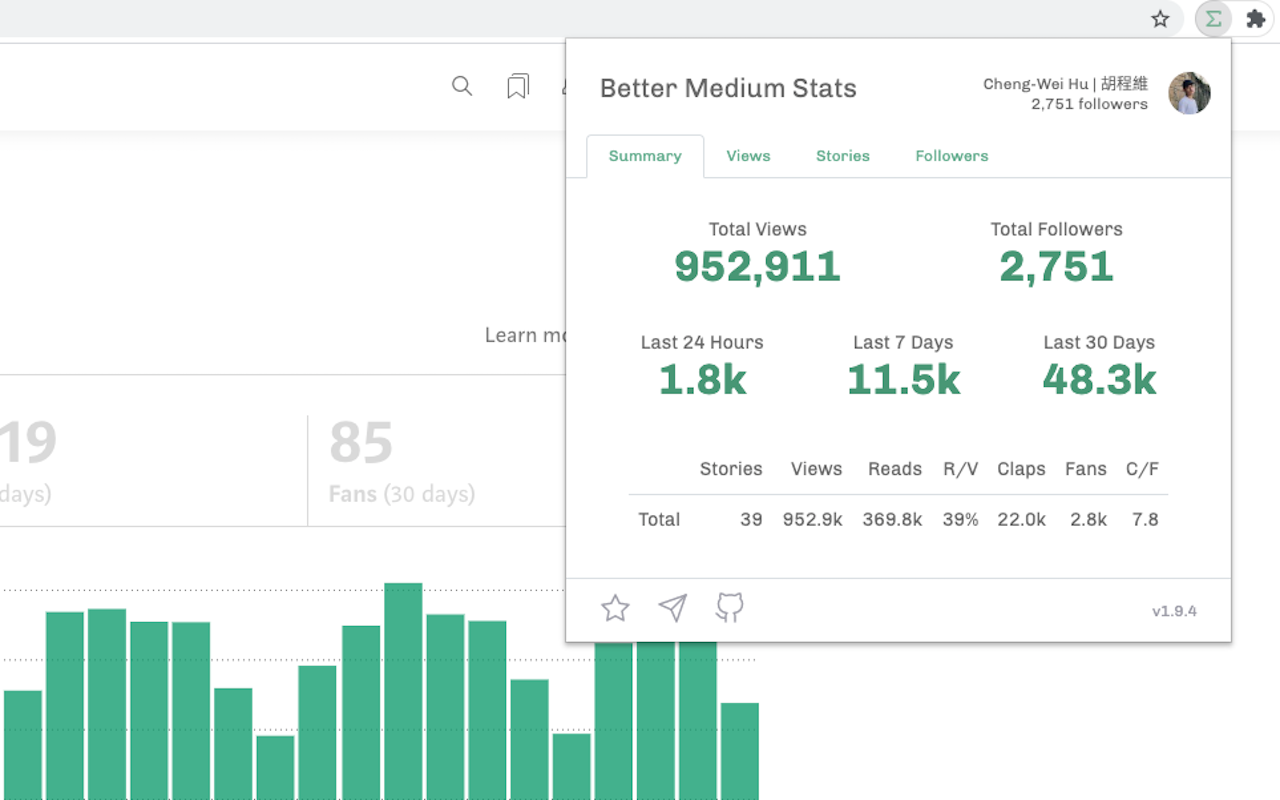Click the R/V column header
The width and height of the screenshot is (1280, 800).
click(960, 469)
